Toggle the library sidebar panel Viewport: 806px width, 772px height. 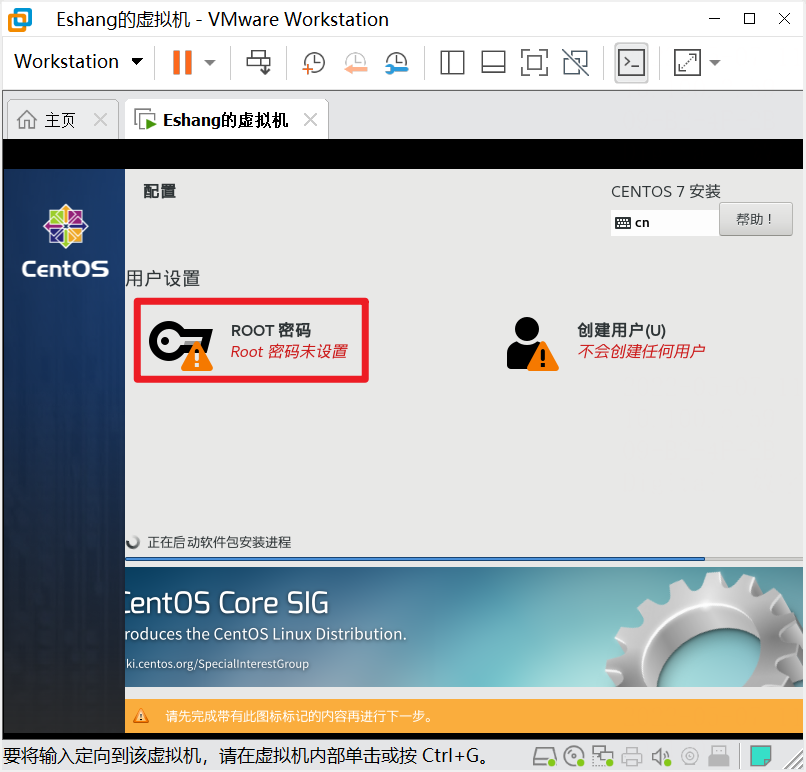pyautogui.click(x=452, y=63)
